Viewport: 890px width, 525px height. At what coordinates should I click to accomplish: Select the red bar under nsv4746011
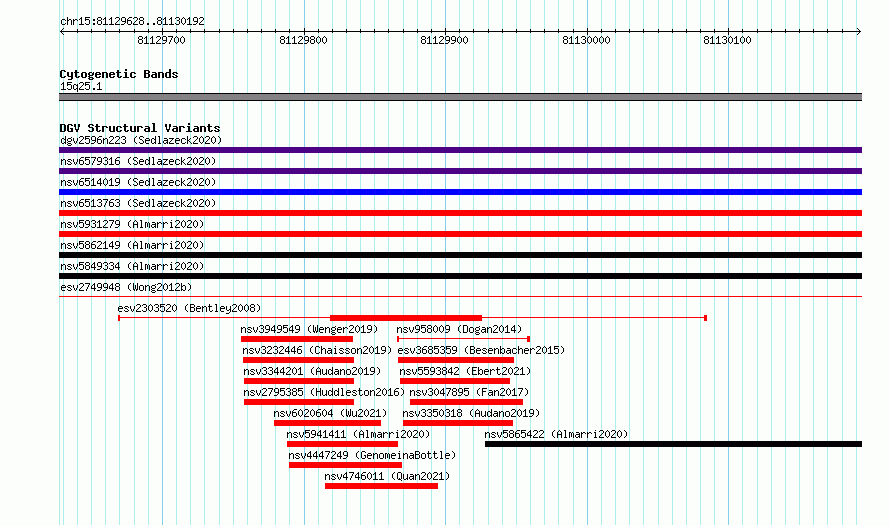tap(381, 486)
